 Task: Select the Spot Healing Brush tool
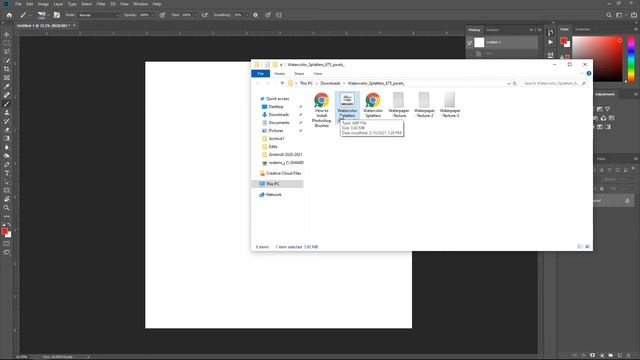tap(7, 95)
